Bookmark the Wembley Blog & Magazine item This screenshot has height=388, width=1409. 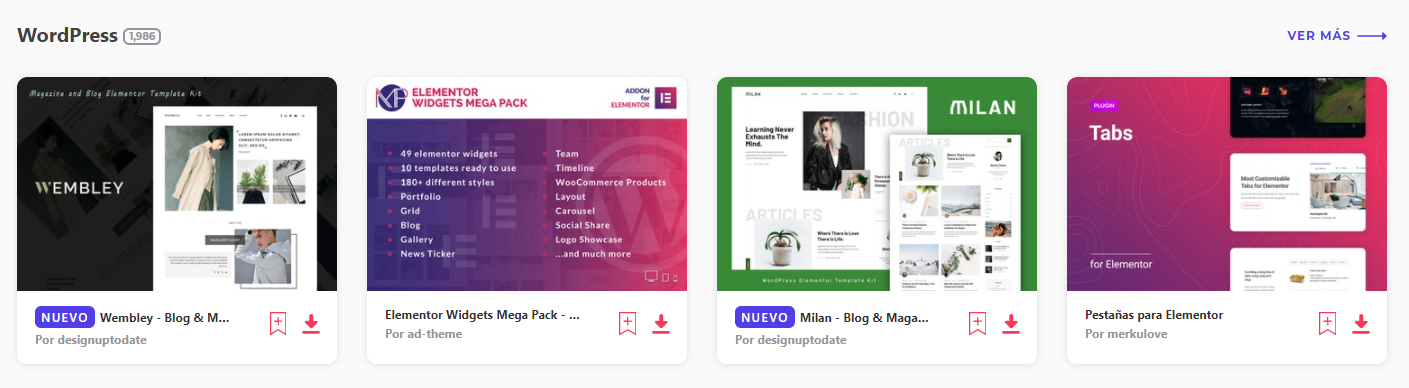278,323
